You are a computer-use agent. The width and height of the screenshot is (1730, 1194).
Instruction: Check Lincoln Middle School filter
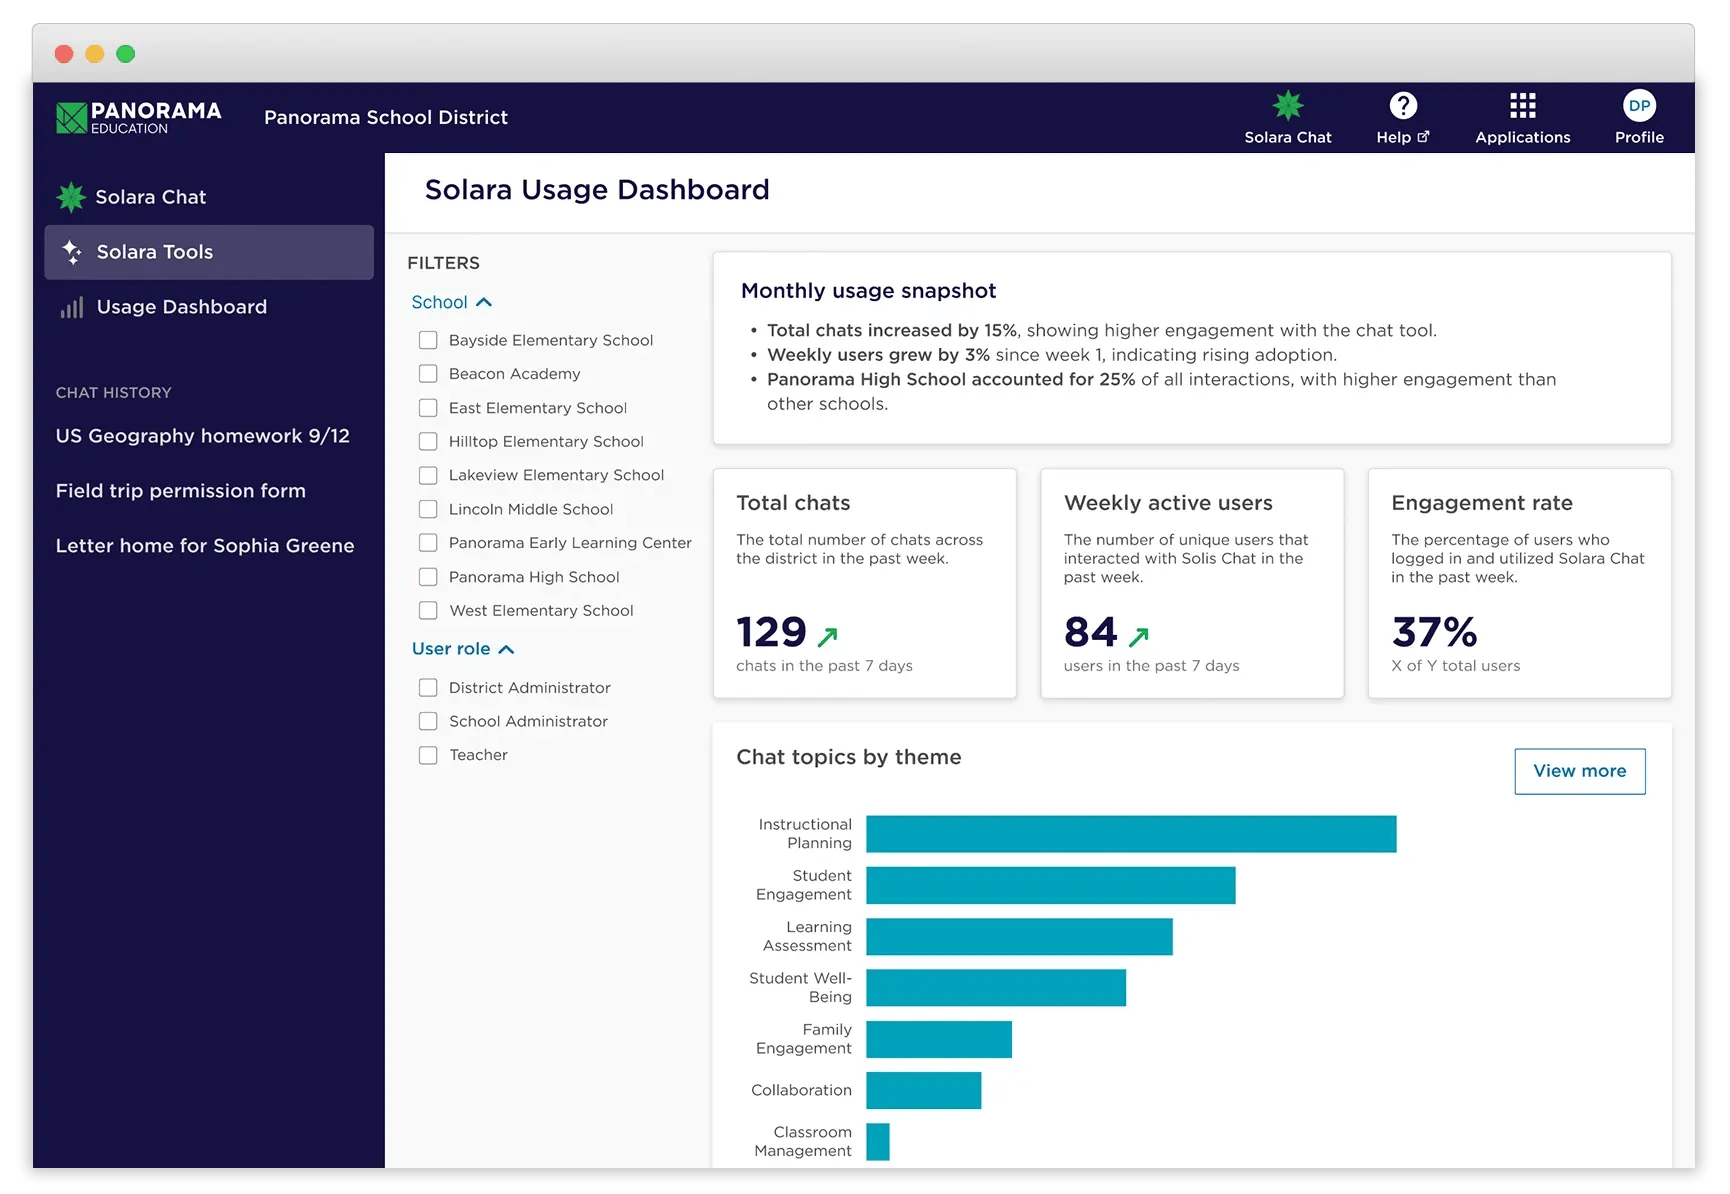428,509
